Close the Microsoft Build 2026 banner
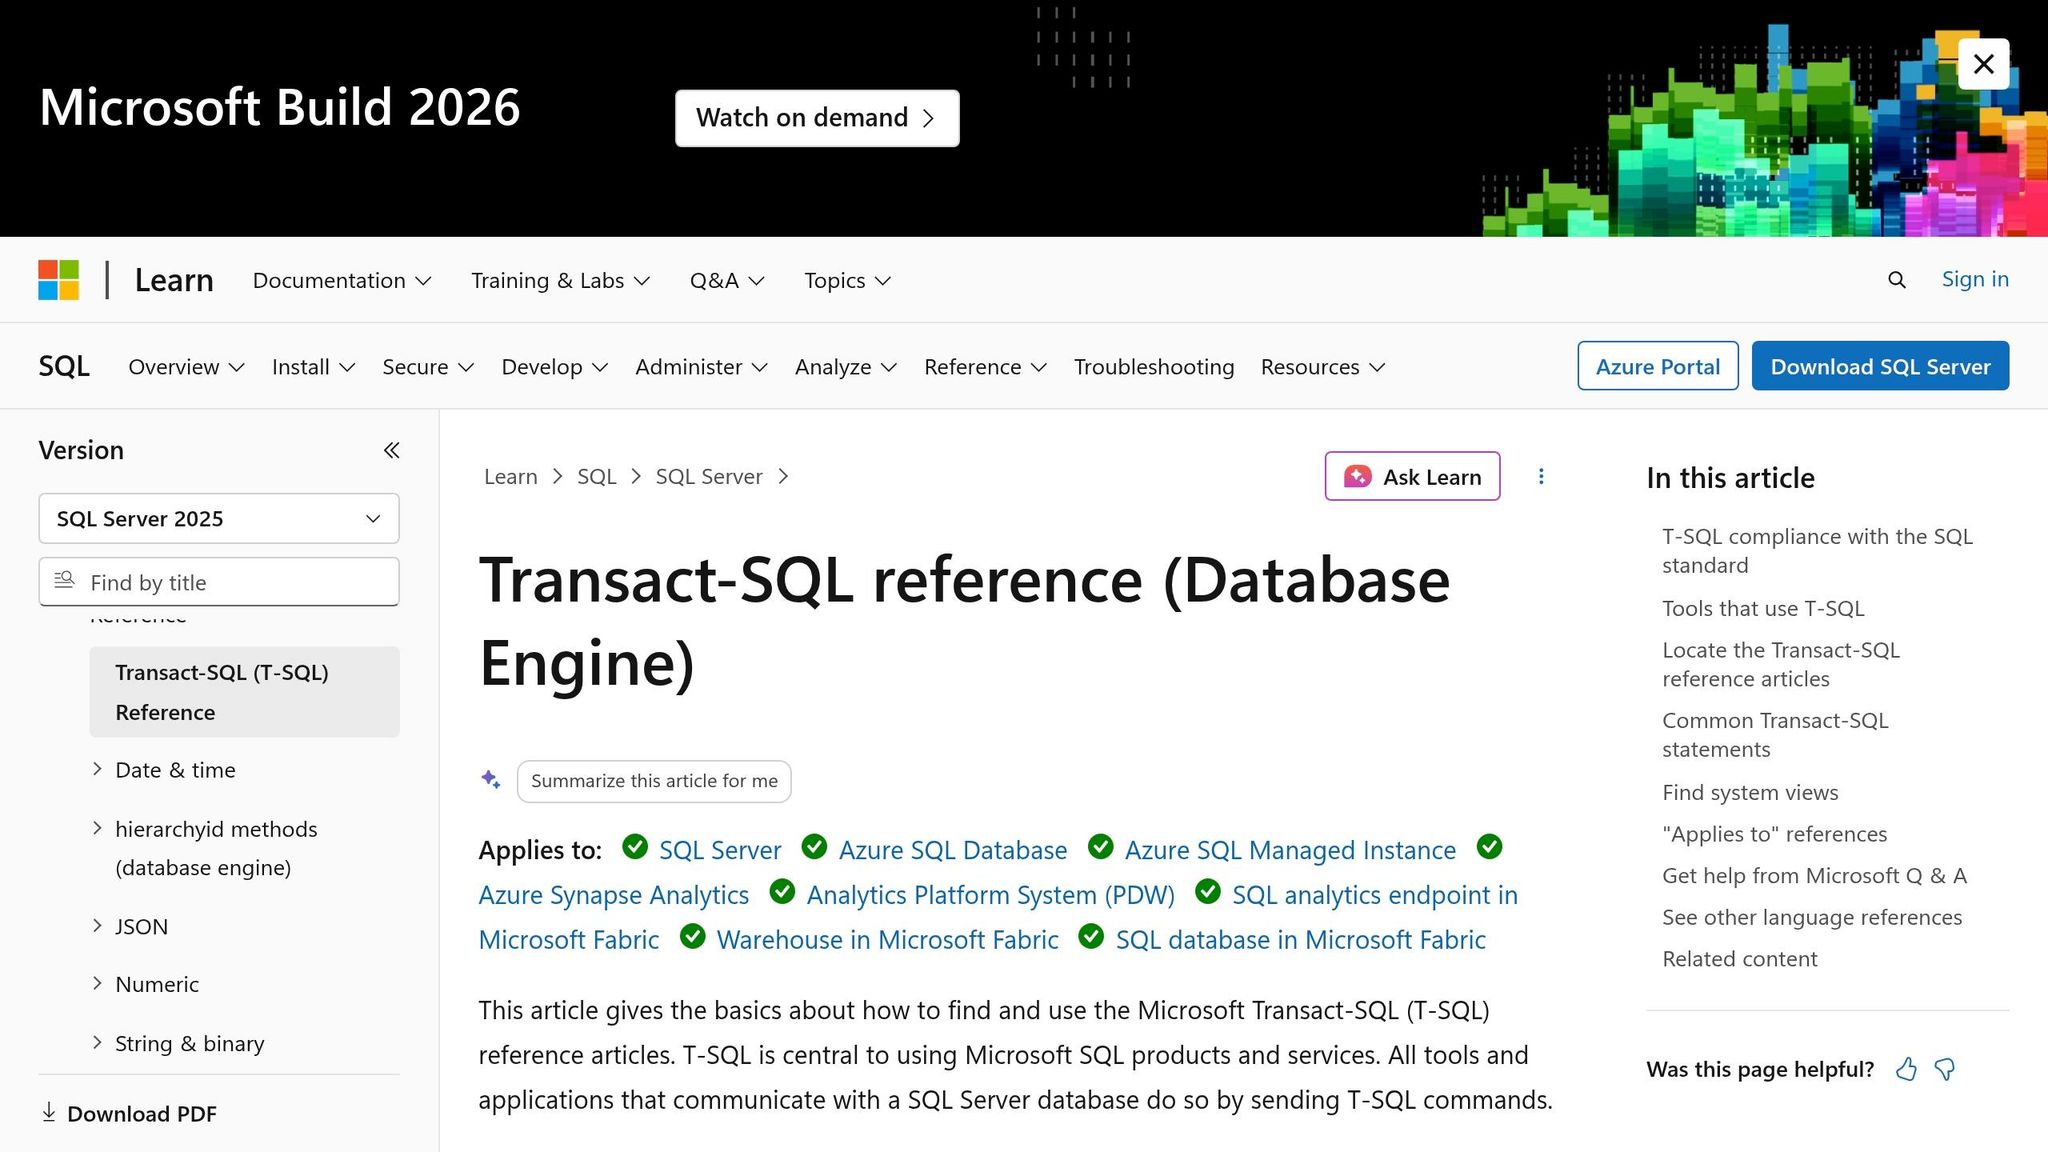The width and height of the screenshot is (2048, 1152). click(x=1983, y=64)
